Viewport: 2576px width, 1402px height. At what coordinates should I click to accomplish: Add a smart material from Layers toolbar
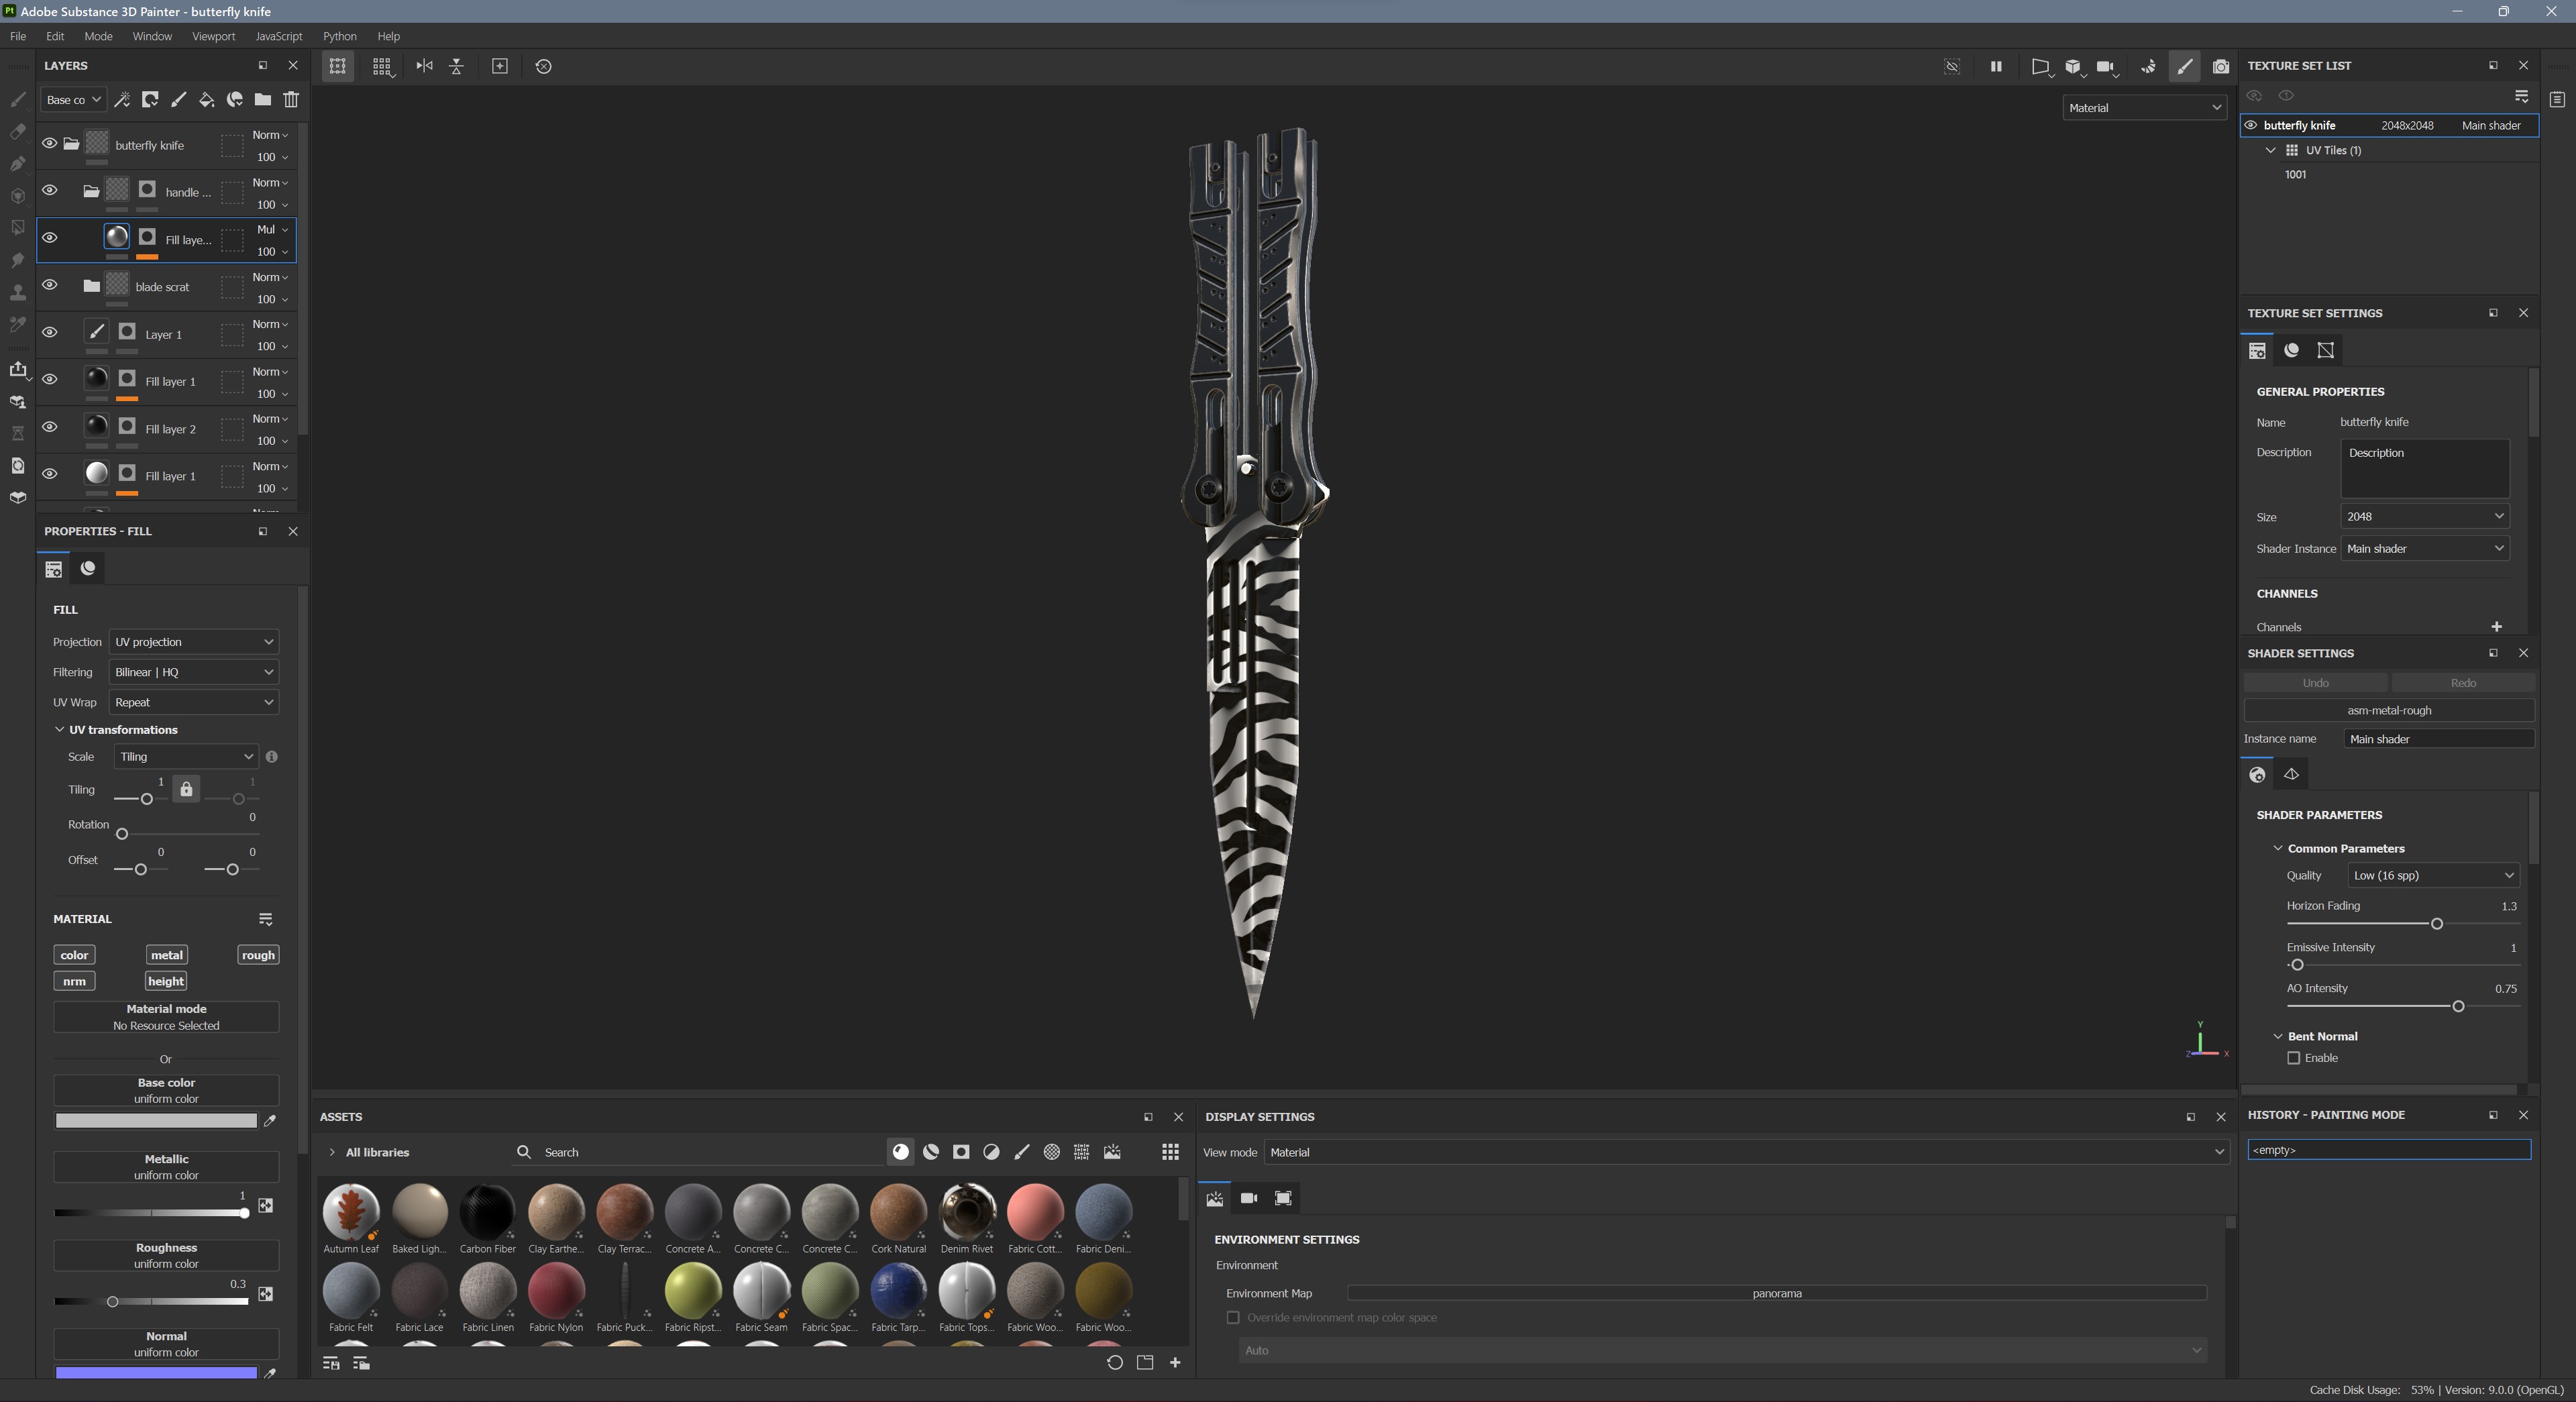[235, 100]
